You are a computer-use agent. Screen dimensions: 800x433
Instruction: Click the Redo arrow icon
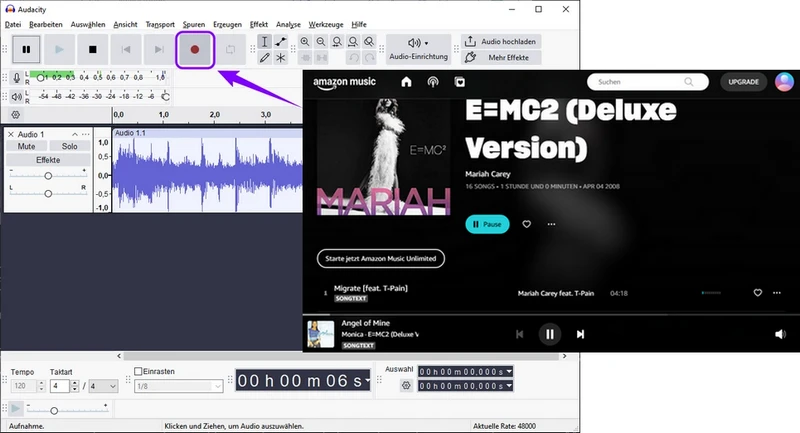click(x=369, y=58)
